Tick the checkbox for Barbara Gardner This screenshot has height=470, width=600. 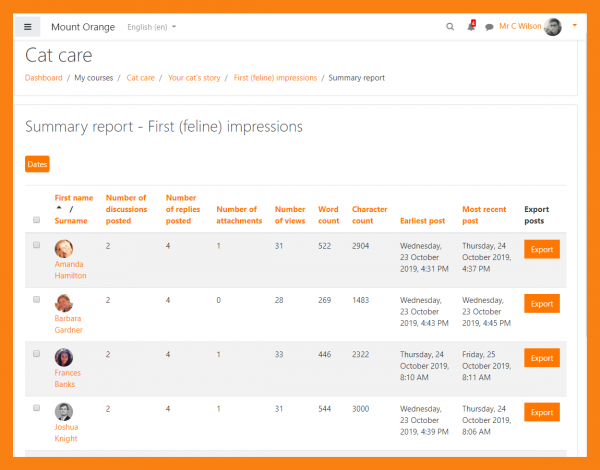37,299
